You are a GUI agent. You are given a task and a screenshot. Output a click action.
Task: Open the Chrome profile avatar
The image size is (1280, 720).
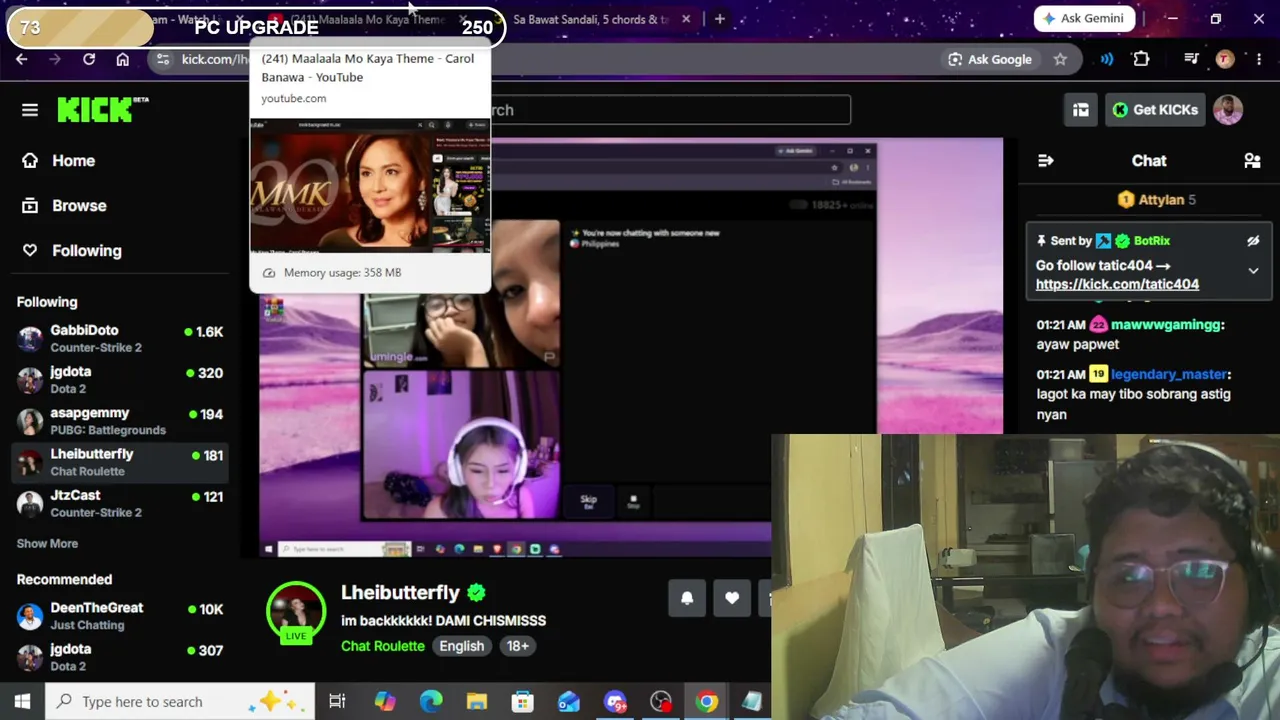pyautogui.click(x=1224, y=60)
